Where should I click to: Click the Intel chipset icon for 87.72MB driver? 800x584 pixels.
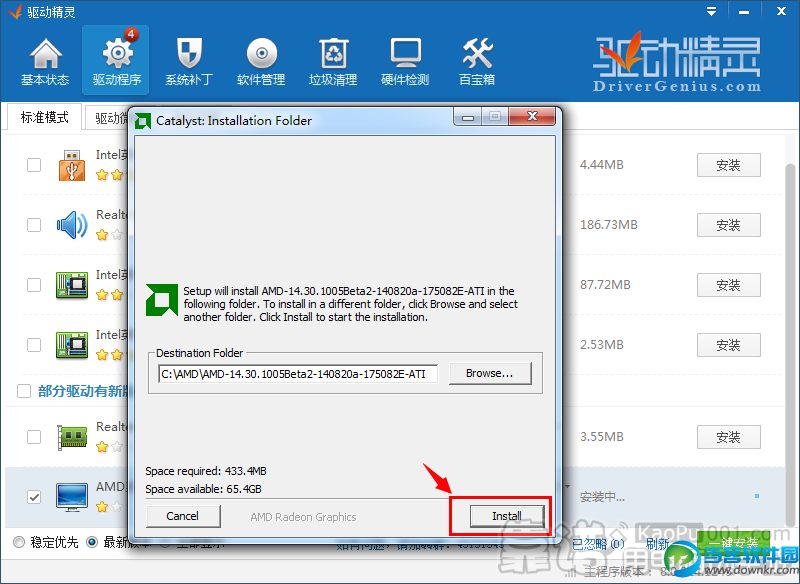coord(72,285)
